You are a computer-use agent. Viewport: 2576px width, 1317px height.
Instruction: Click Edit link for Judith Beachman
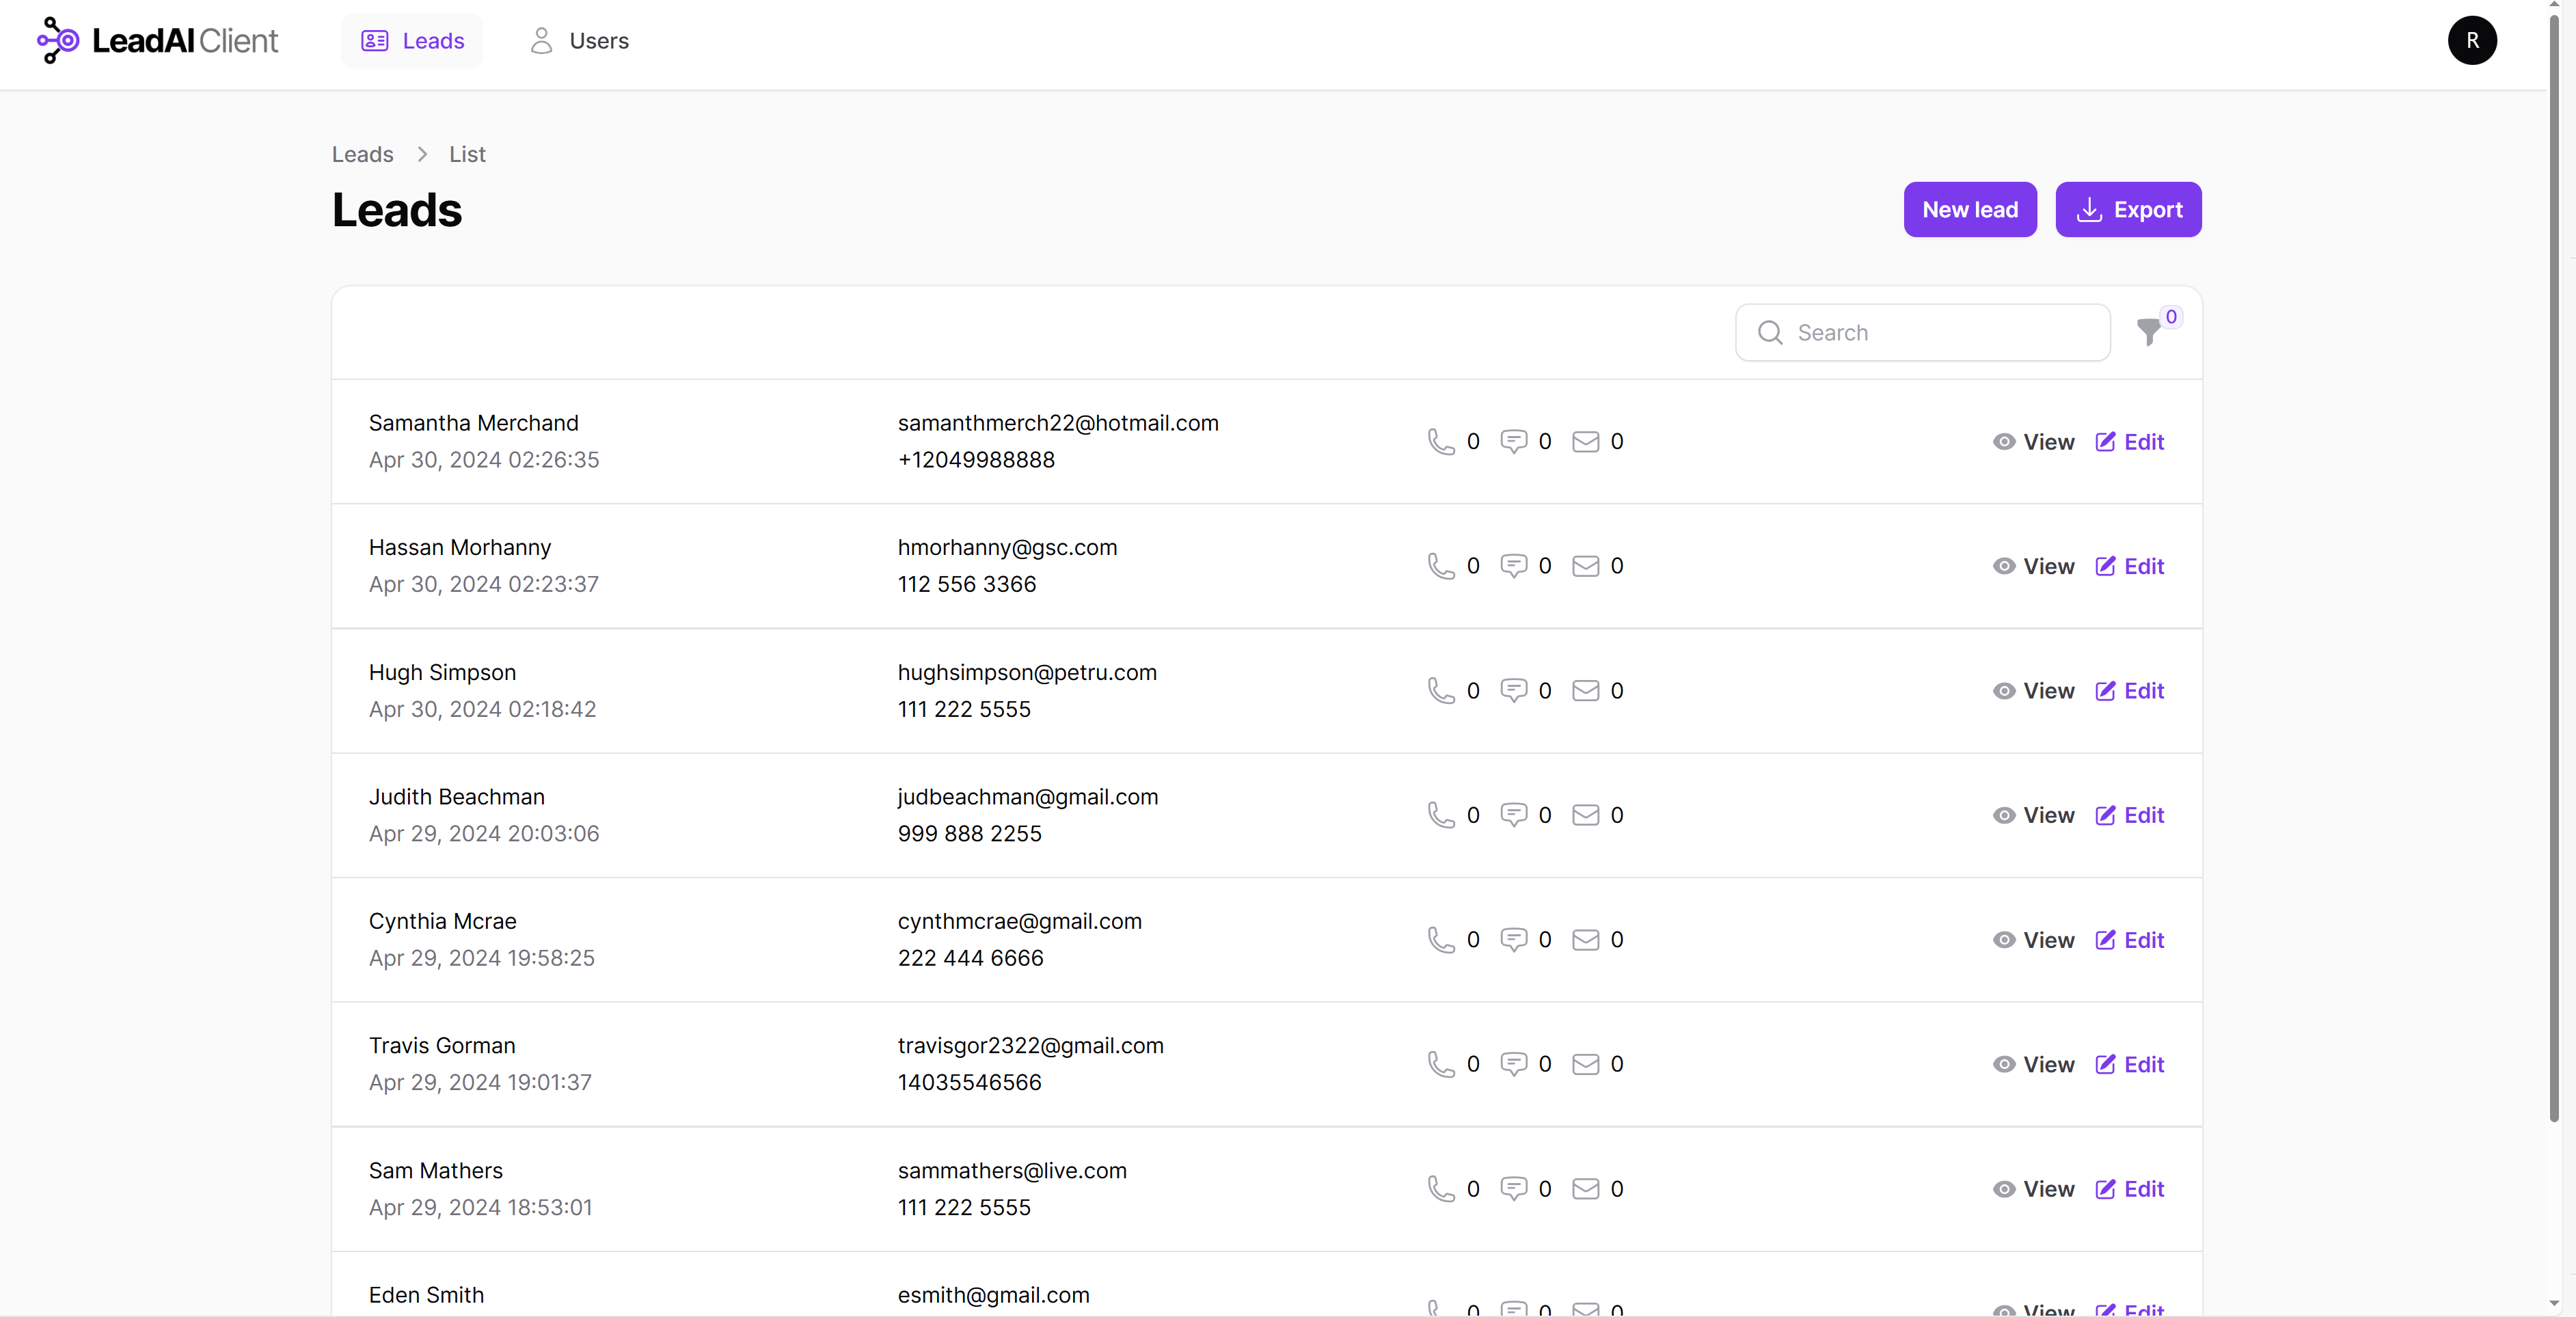click(2143, 815)
